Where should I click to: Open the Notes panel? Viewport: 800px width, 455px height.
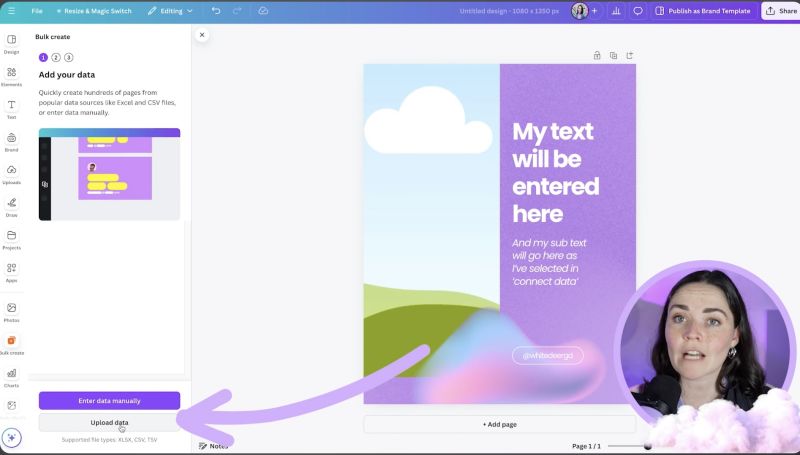coord(213,446)
